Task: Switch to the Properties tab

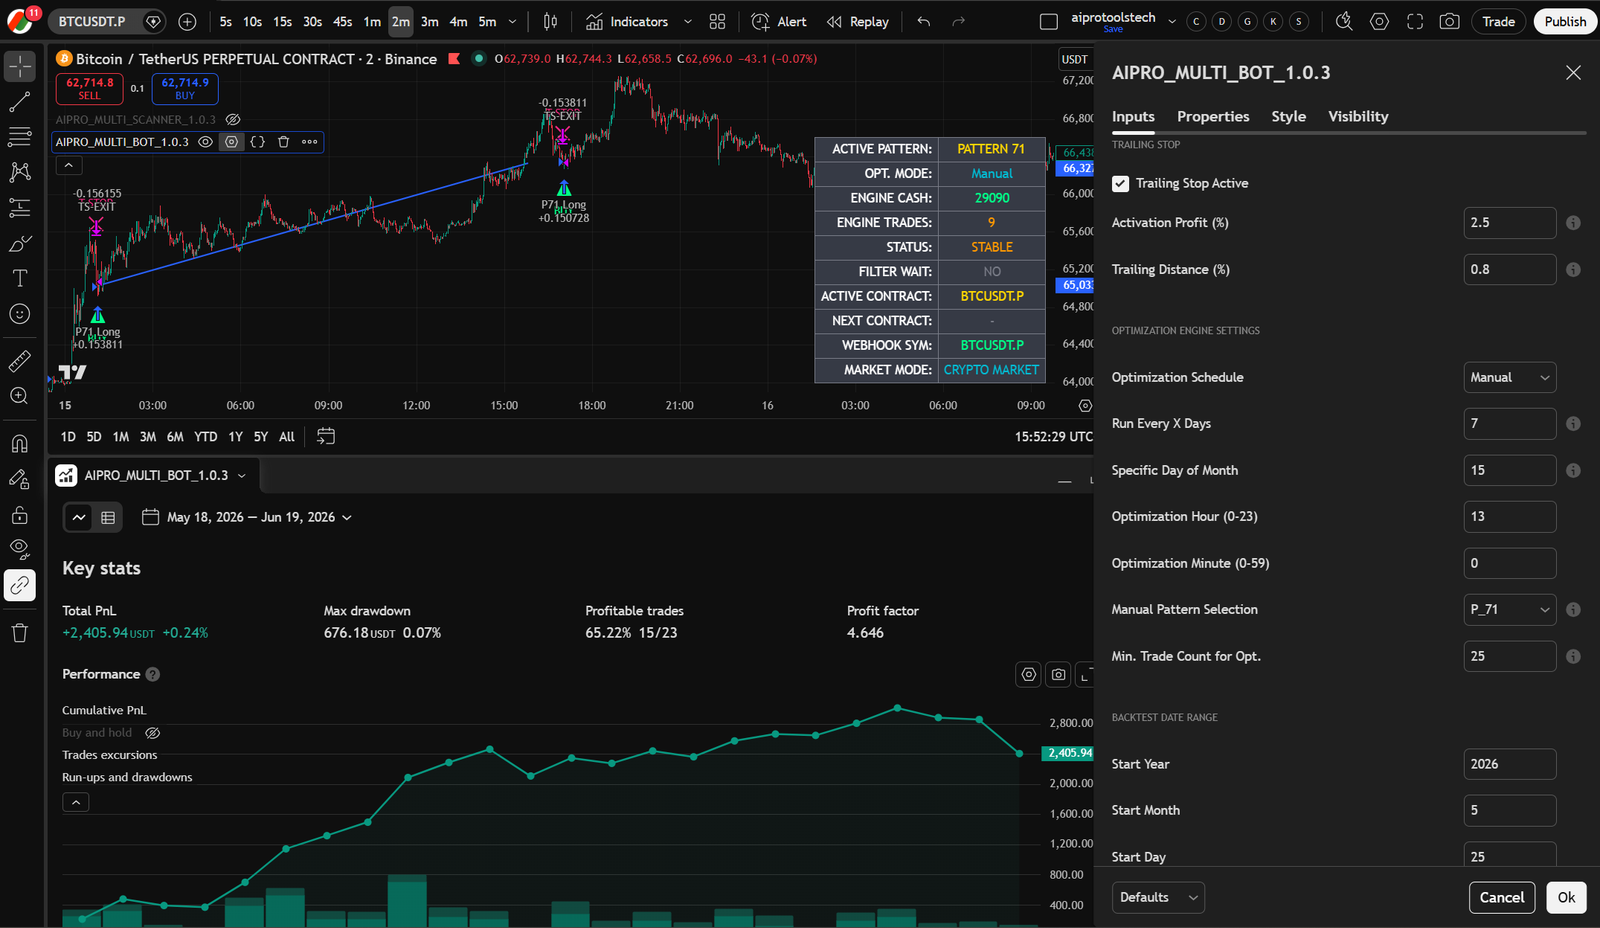Action: 1213,116
